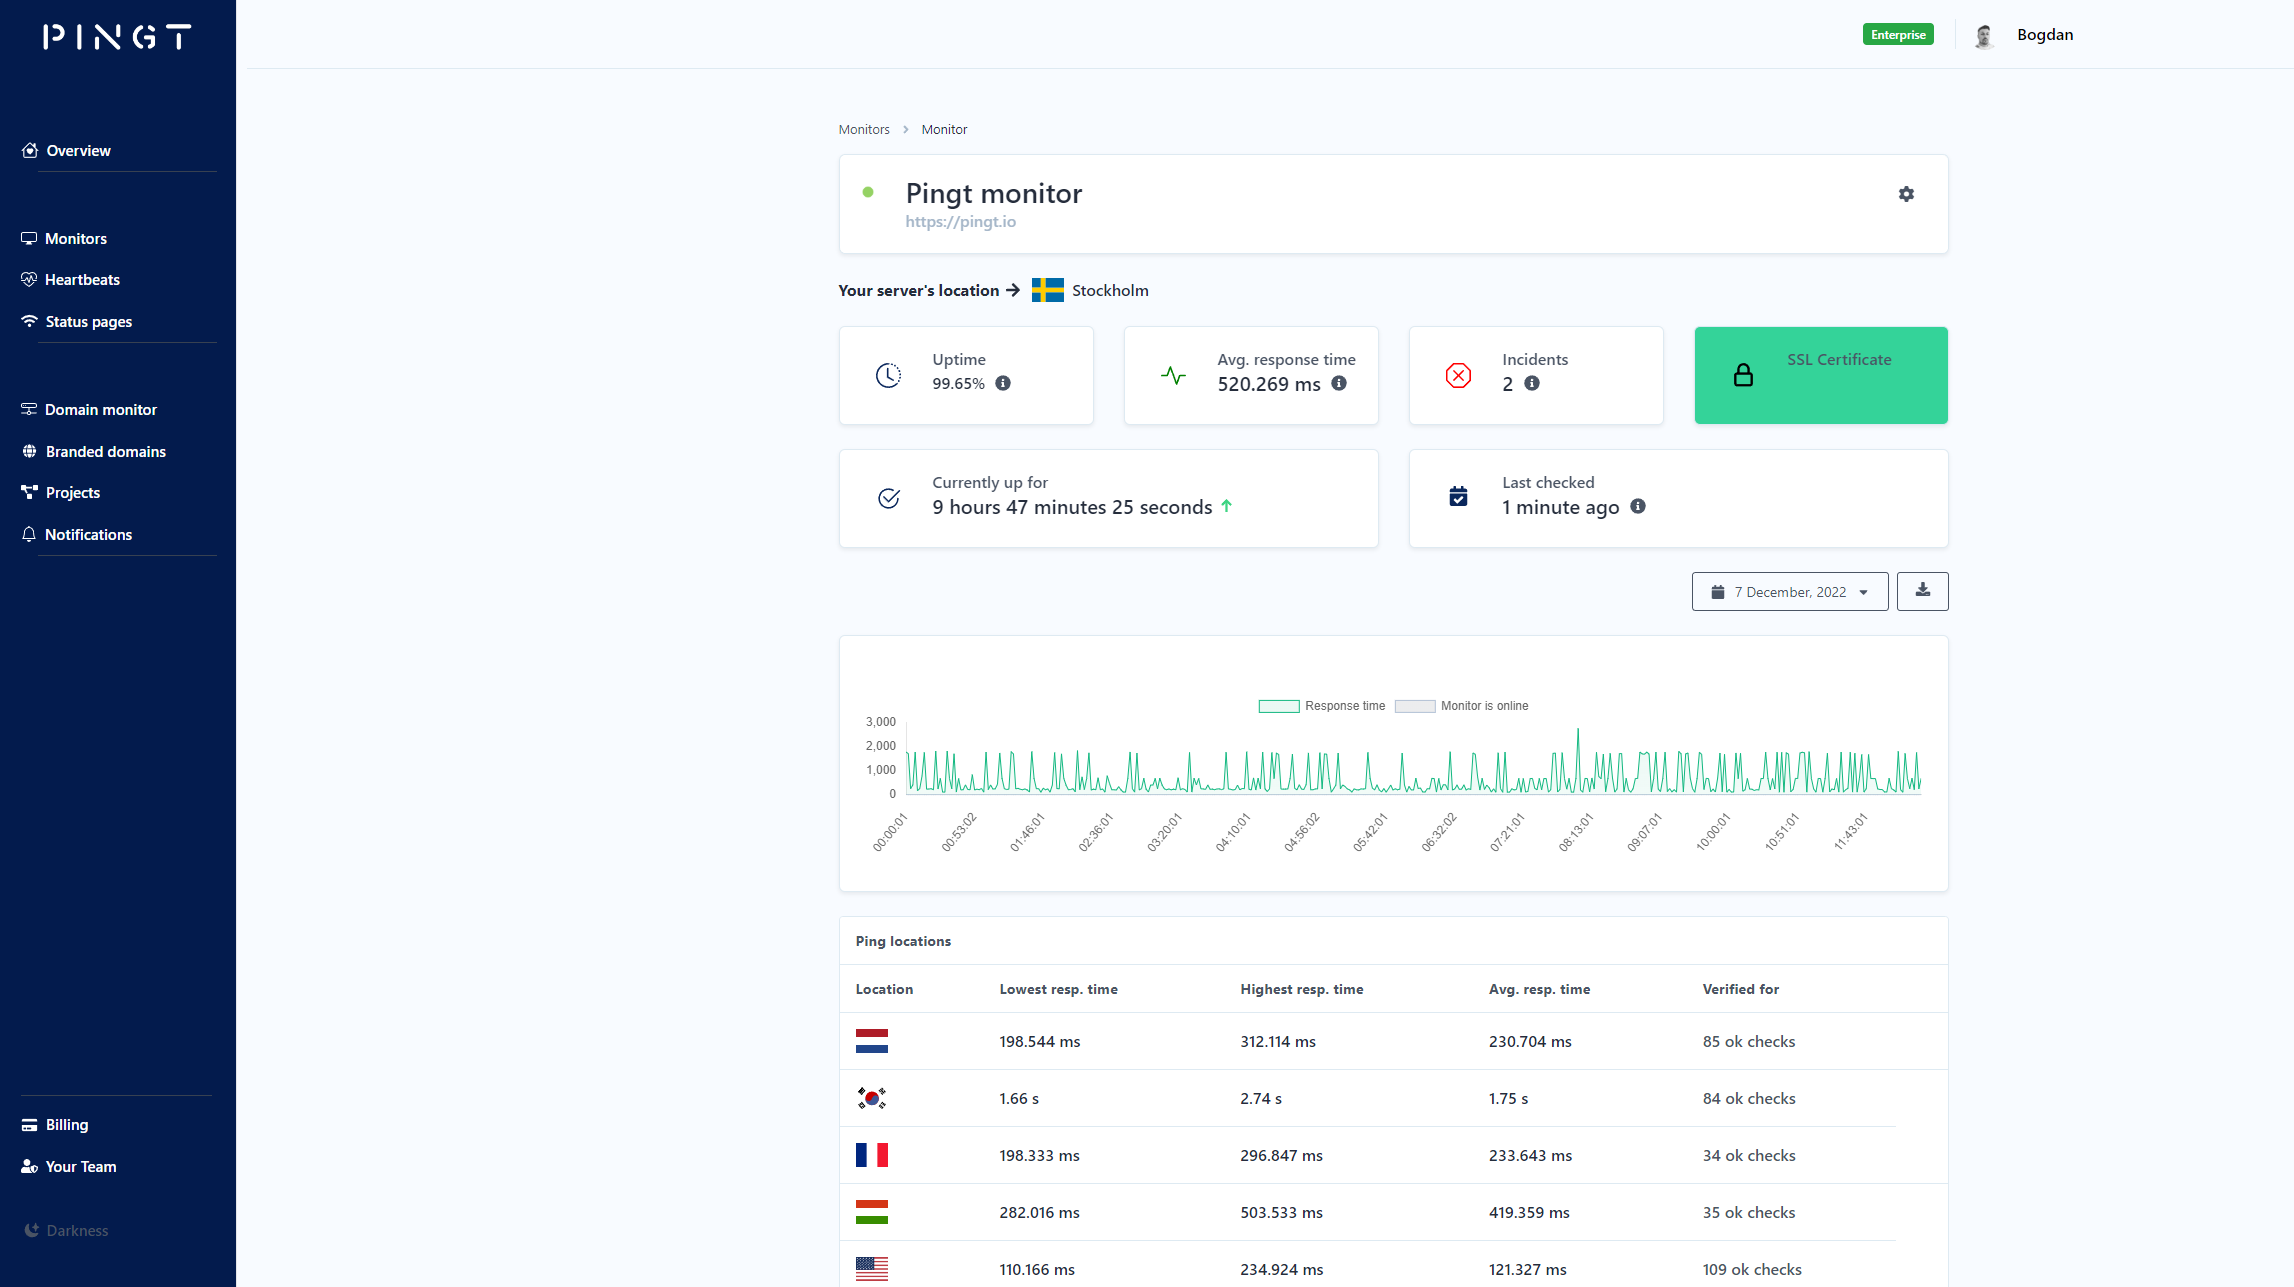Click the United States flag row icon

871,1269
